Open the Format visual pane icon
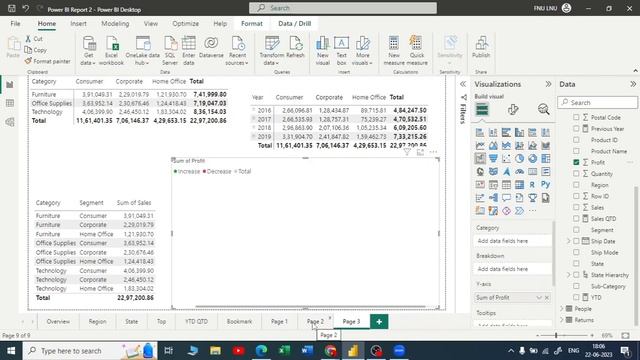 (513, 109)
